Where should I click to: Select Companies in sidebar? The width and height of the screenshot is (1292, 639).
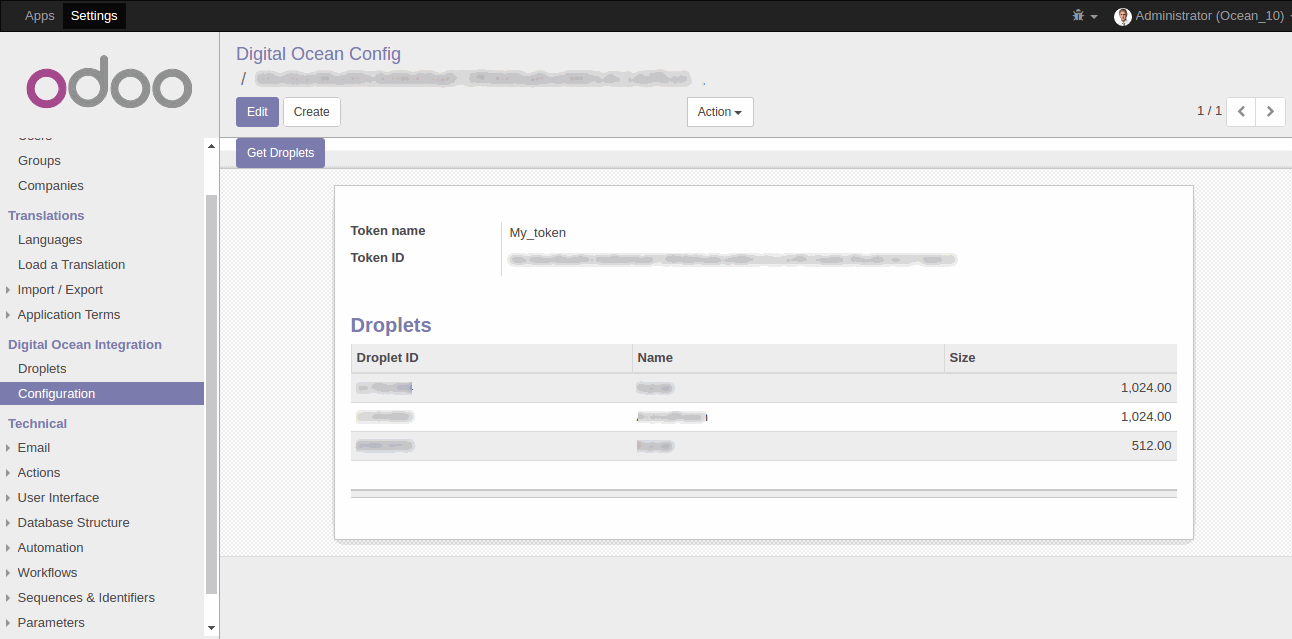(51, 186)
